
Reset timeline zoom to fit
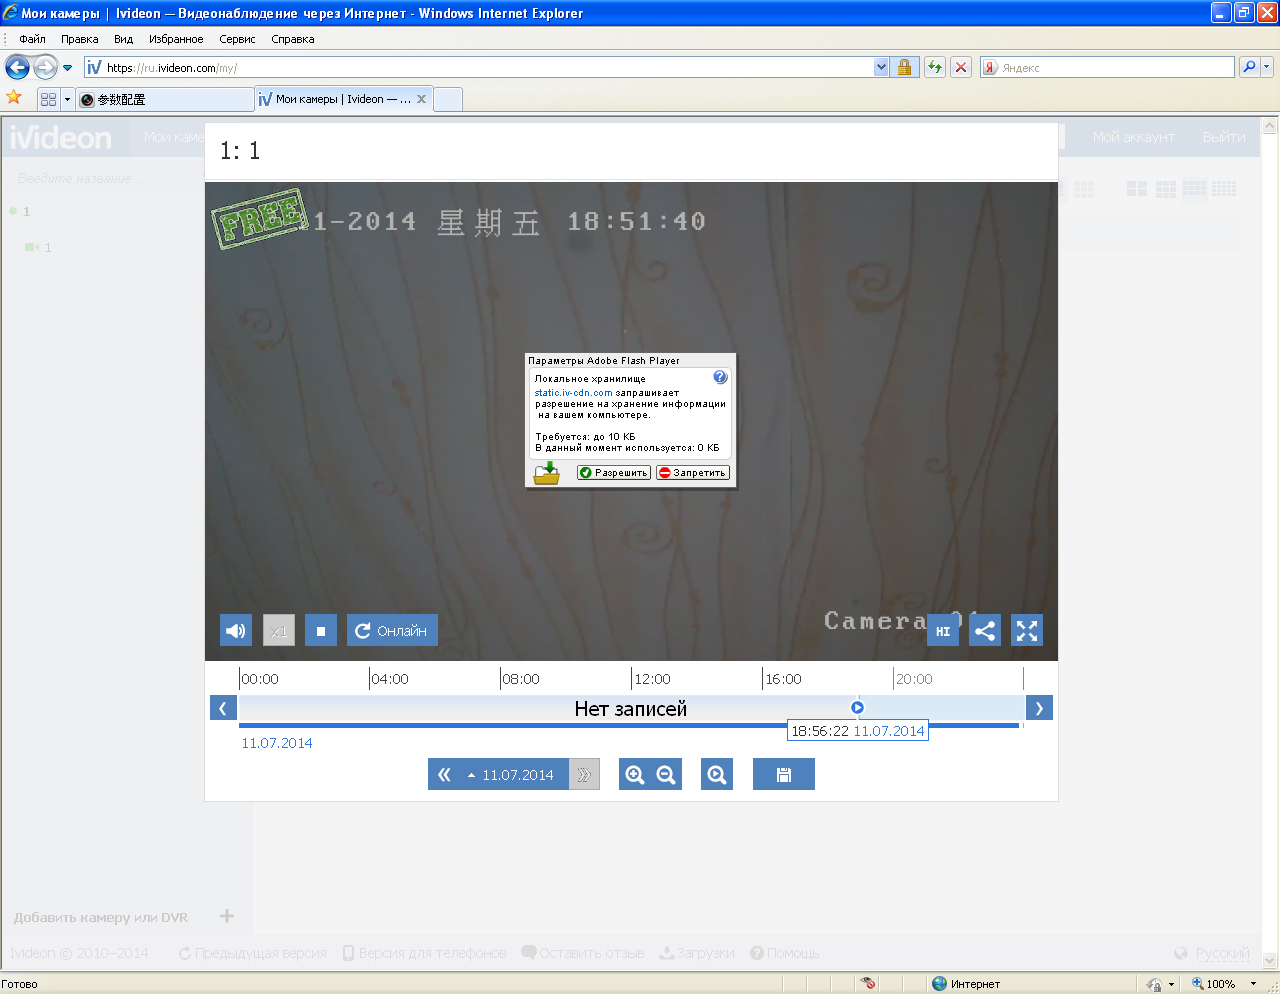coord(717,774)
